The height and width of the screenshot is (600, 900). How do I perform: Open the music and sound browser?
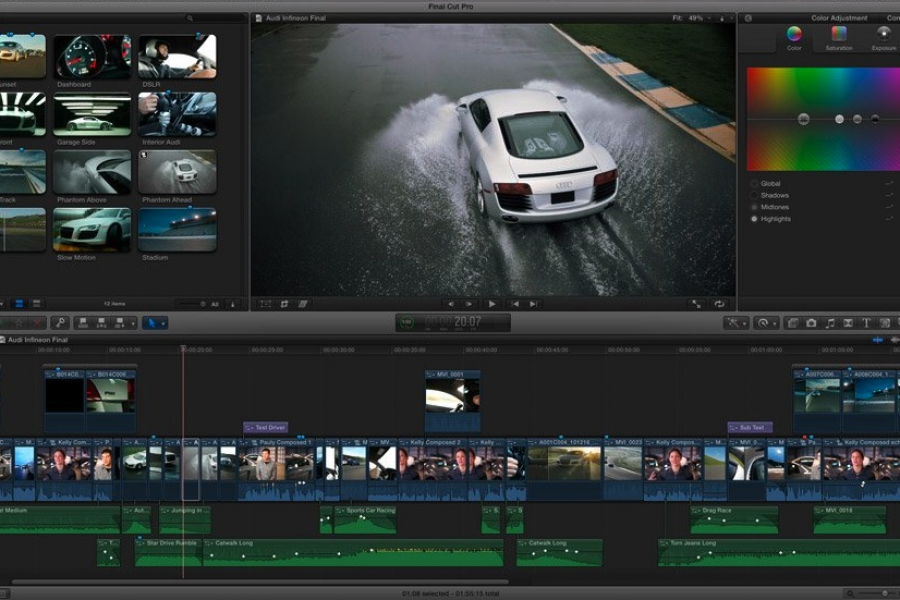point(830,323)
